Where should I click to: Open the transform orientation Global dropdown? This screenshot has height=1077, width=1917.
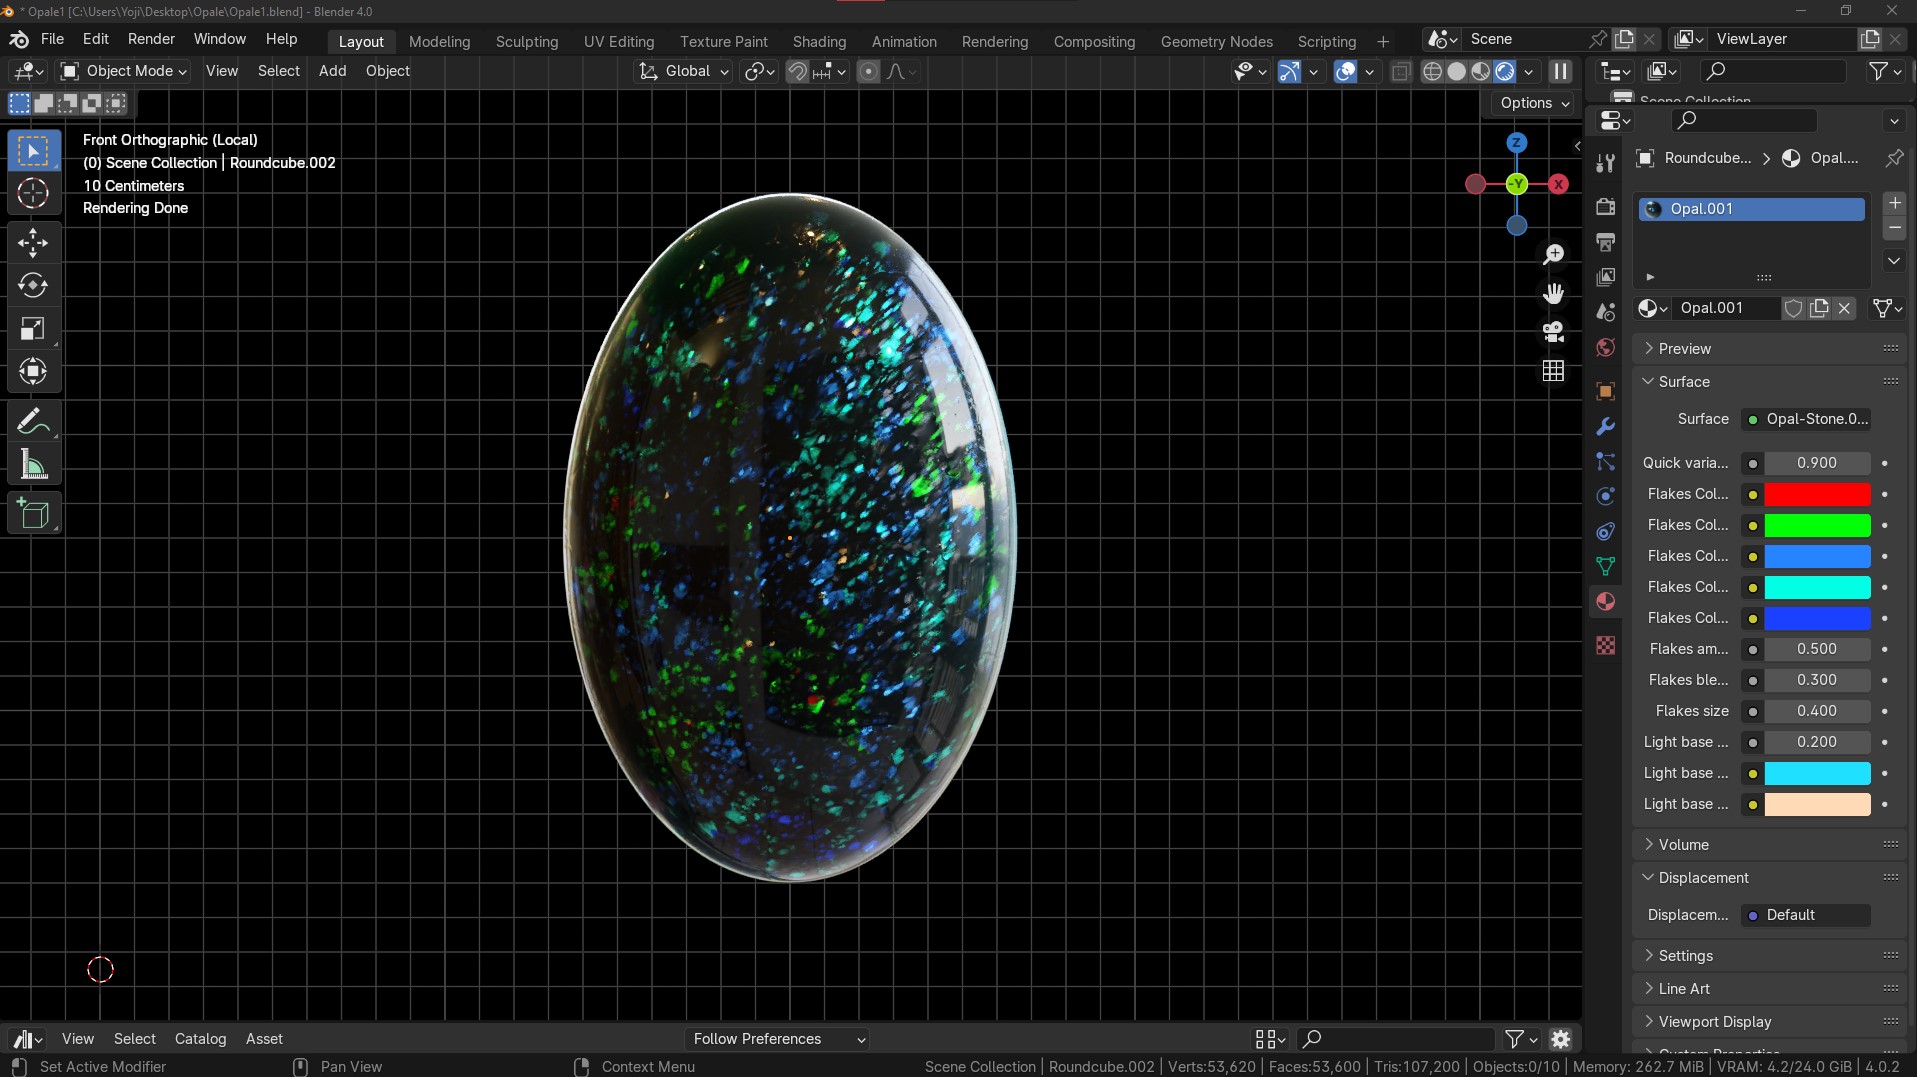683,71
